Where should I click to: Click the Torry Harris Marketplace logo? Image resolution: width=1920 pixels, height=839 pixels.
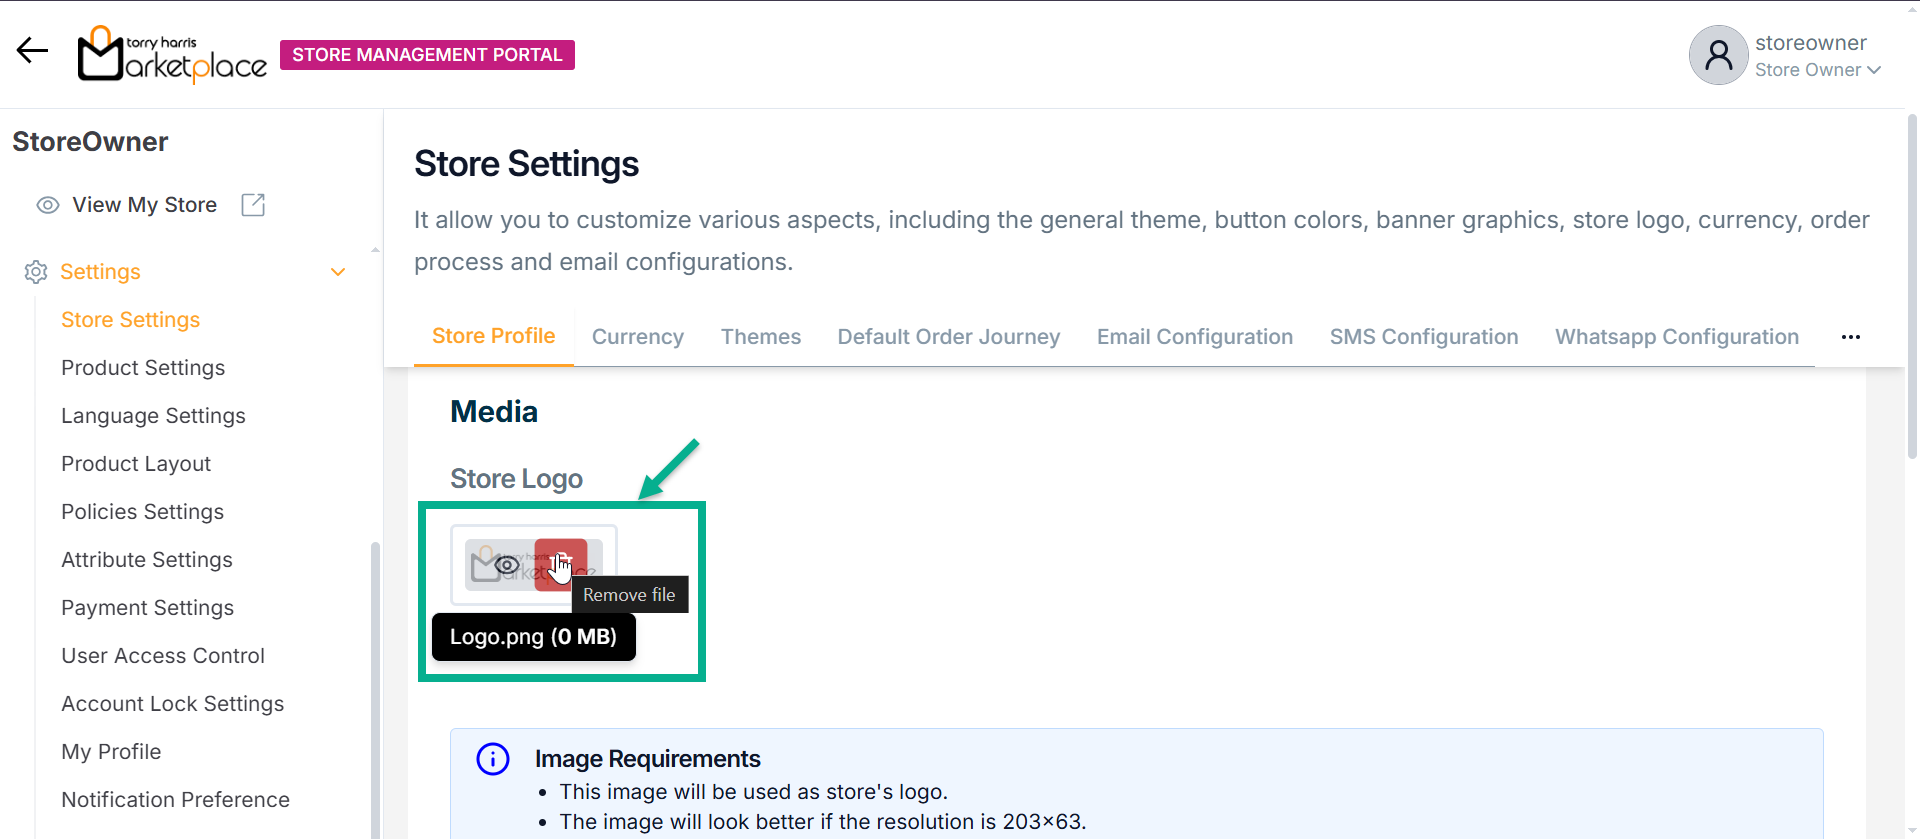click(x=172, y=54)
